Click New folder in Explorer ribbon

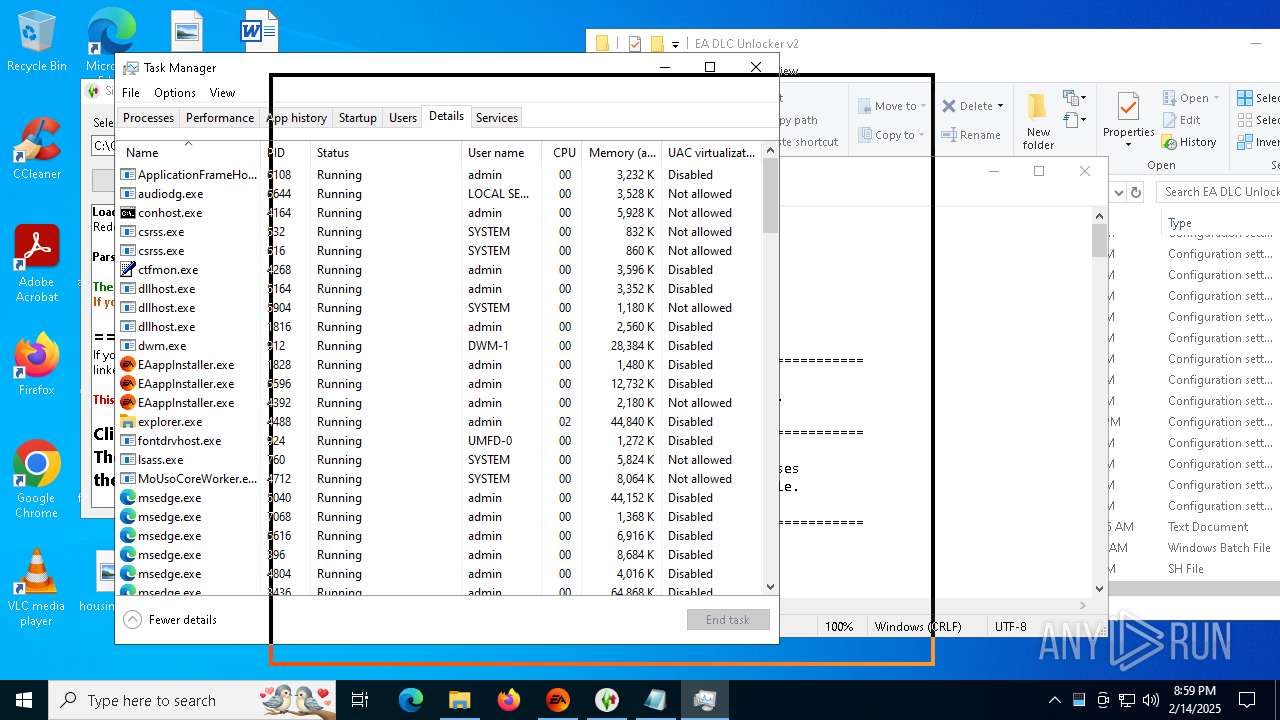[x=1038, y=120]
